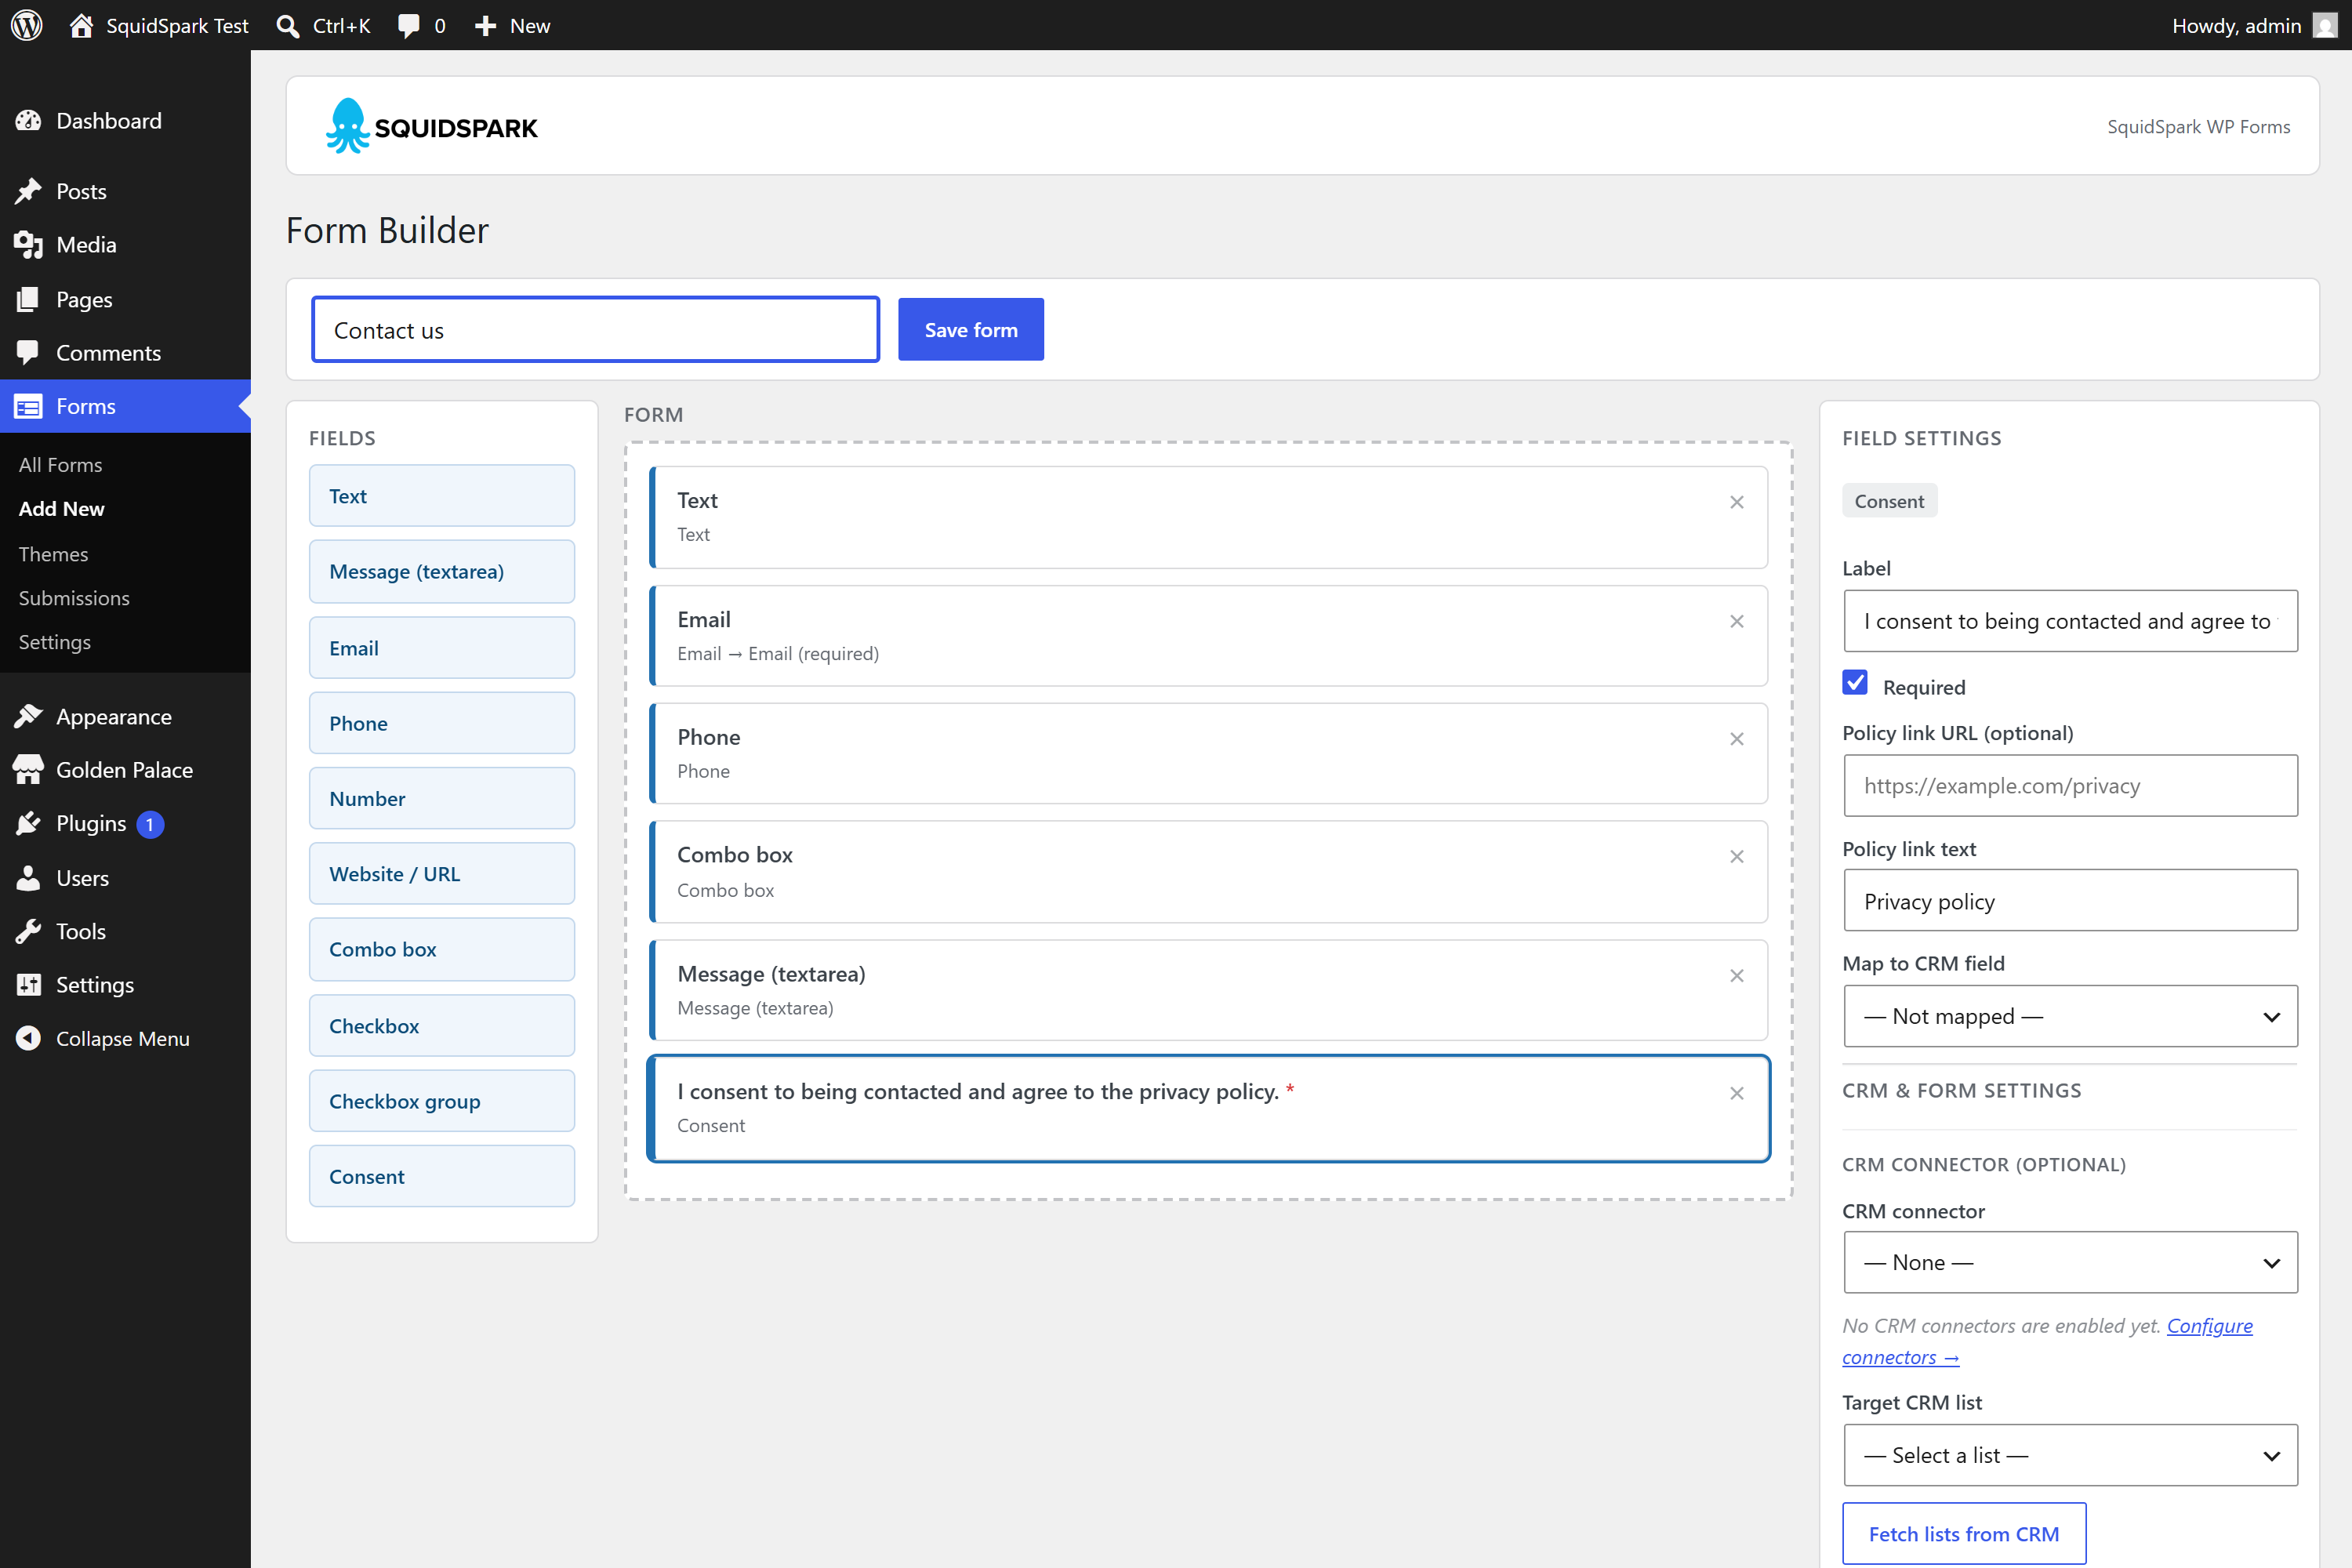Viewport: 2352px width, 1568px height.
Task: Open the comments bubble in the admin bar
Action: (x=408, y=26)
